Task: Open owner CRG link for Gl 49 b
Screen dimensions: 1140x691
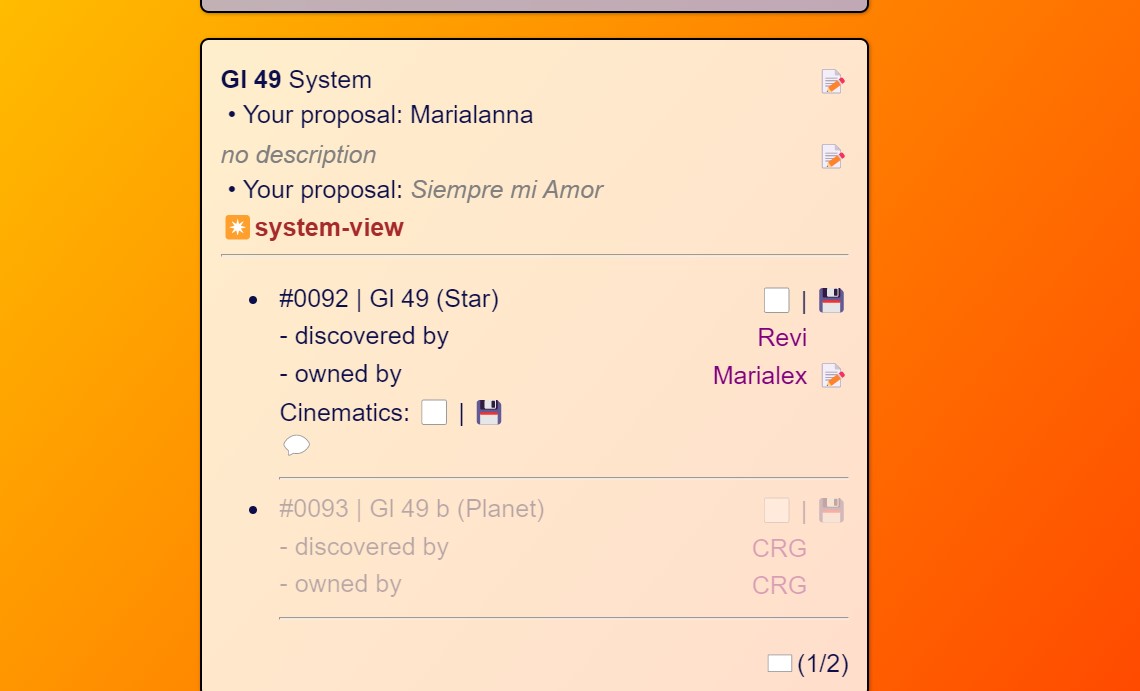Action: click(x=779, y=585)
